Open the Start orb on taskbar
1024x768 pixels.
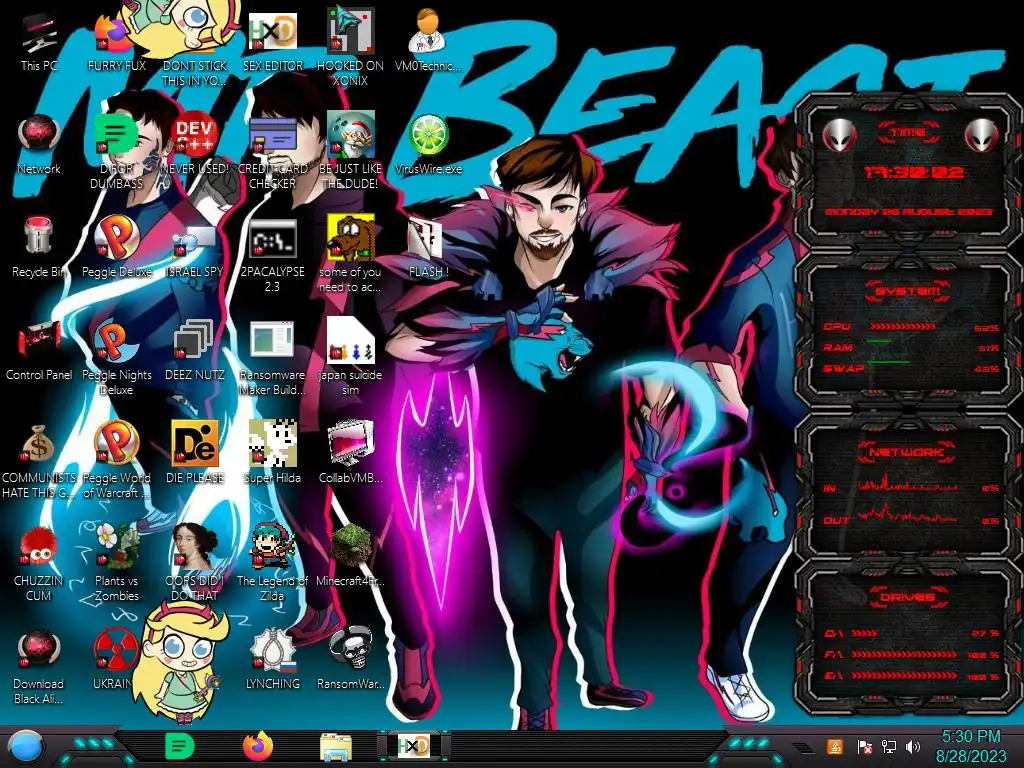point(25,747)
